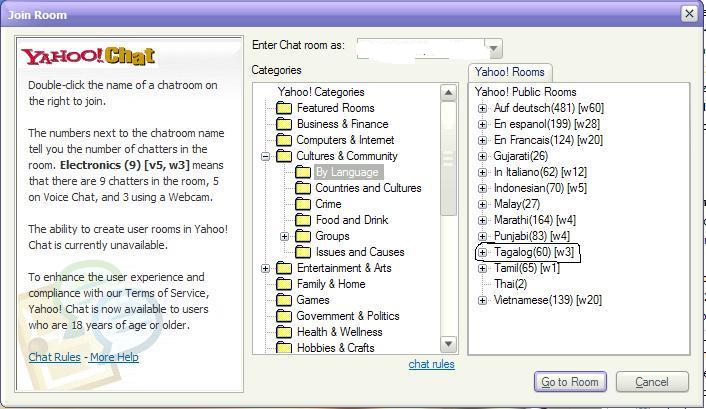
Task: Click the Crime folder icon
Action: coord(303,204)
